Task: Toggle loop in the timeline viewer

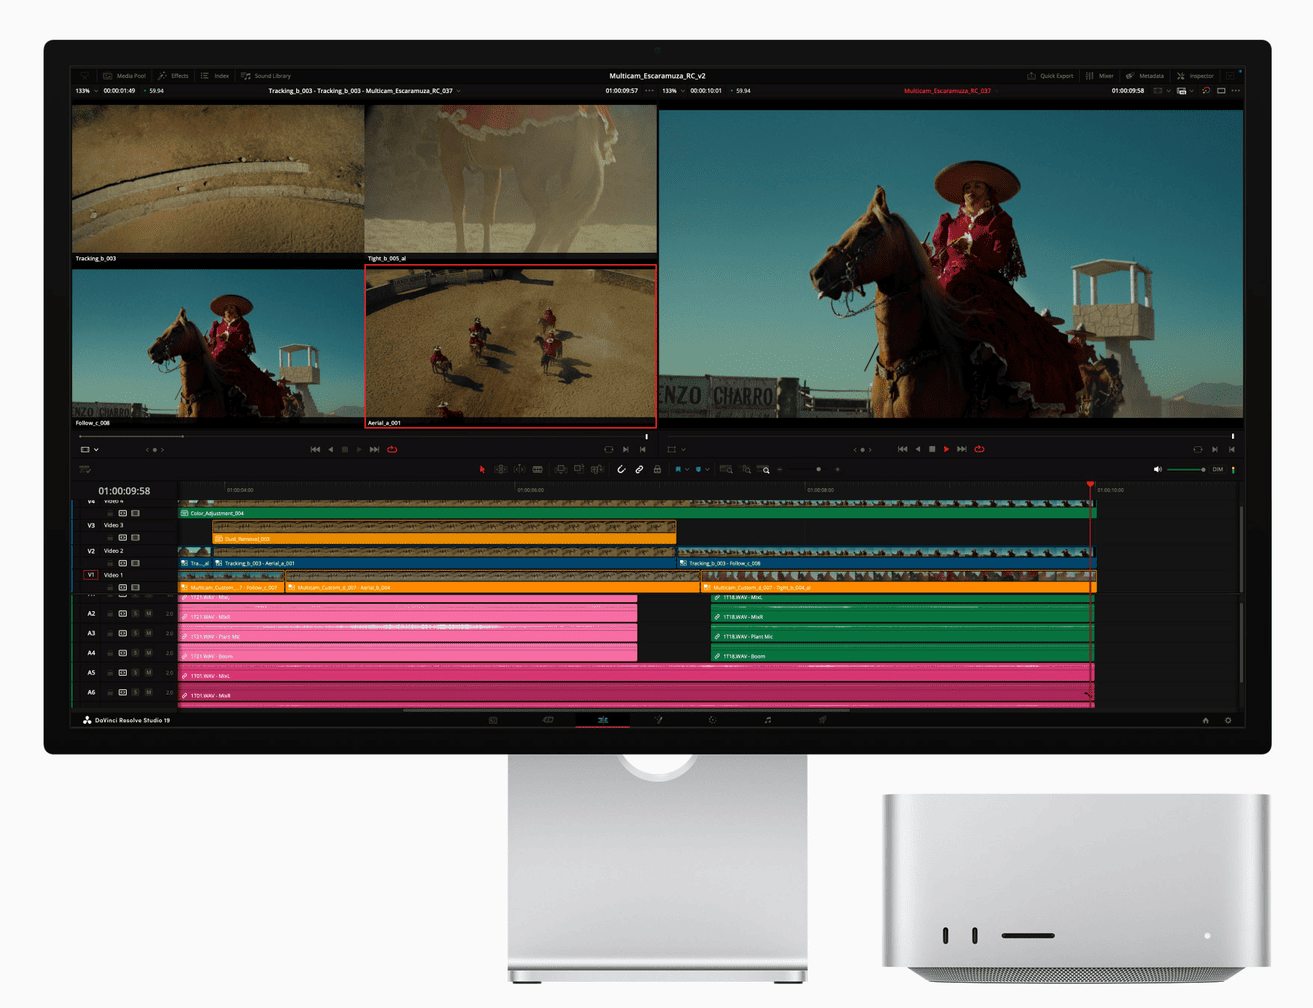Action: (x=979, y=450)
